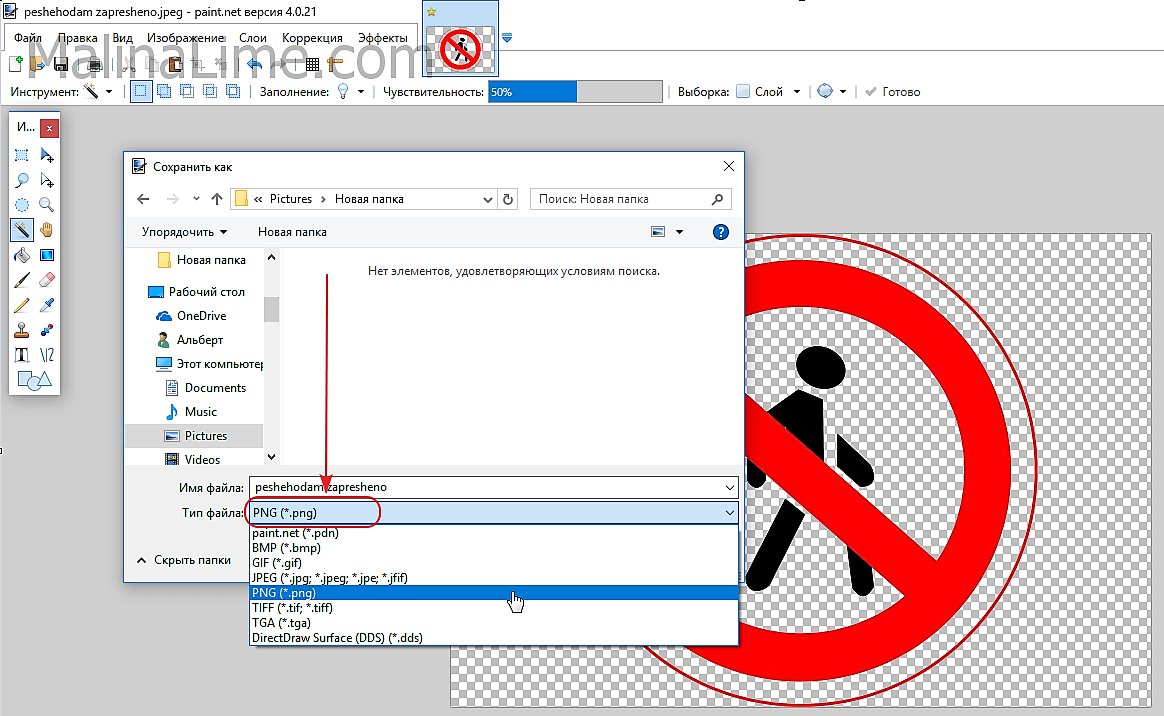Click the Чувствительность tolerance slider bar
This screenshot has width=1164, height=716.
tap(575, 92)
